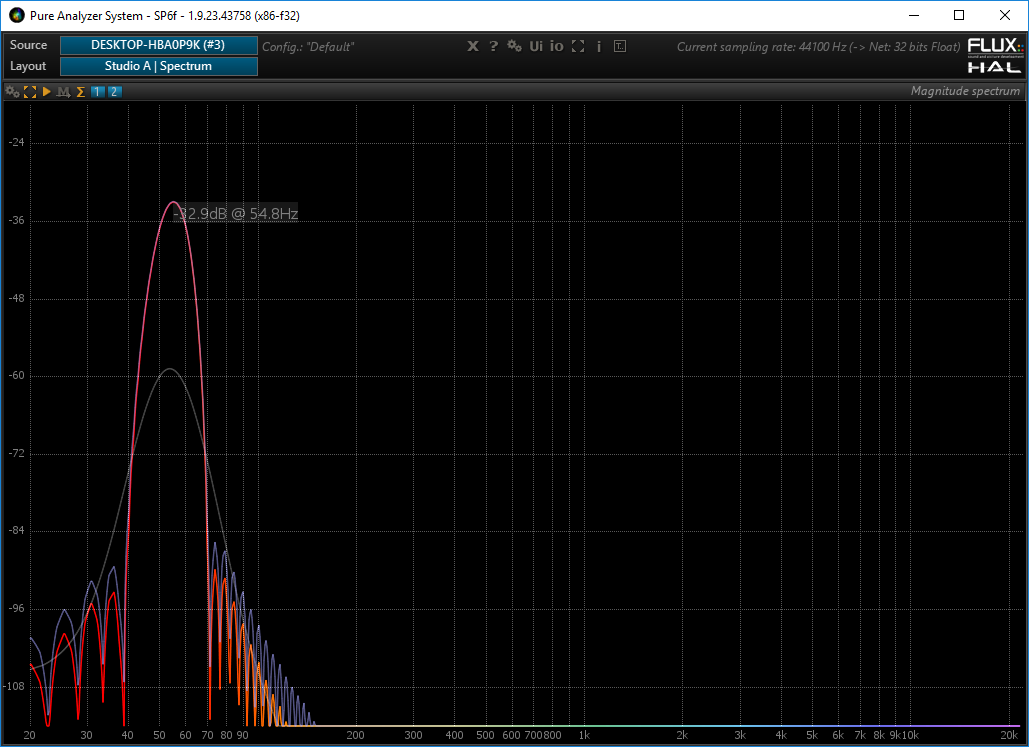Click the Config.: "Default" label
The width and height of the screenshot is (1029, 747).
[308, 47]
